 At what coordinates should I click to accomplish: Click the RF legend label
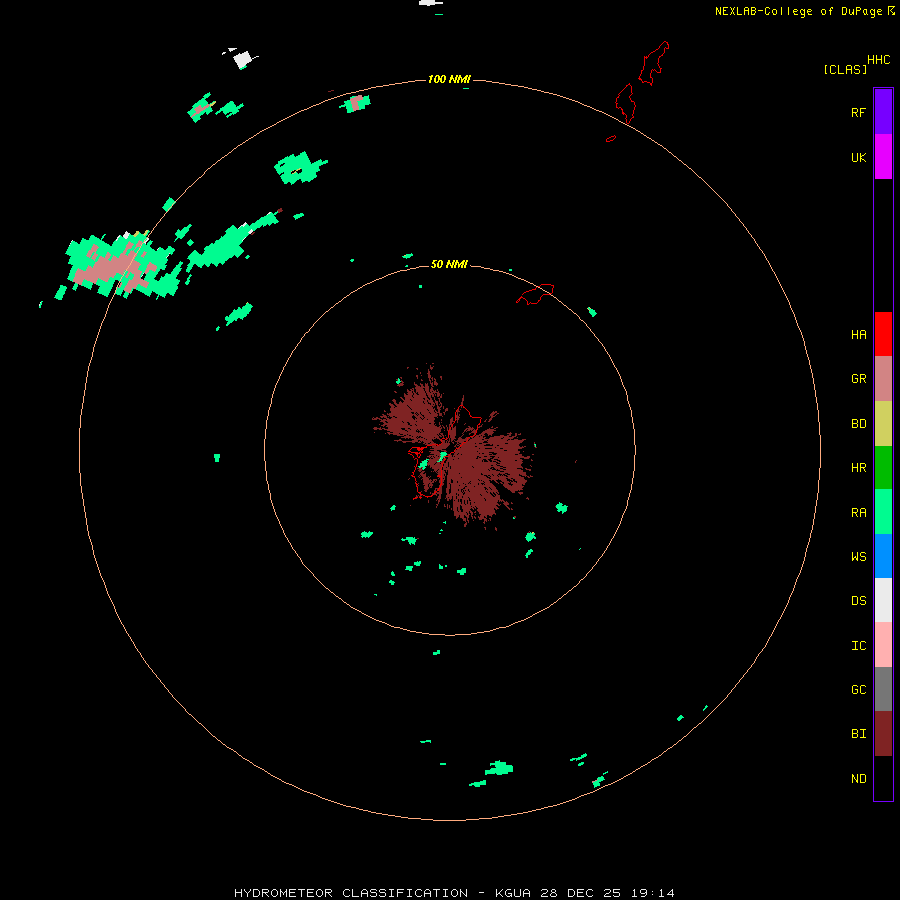858,112
